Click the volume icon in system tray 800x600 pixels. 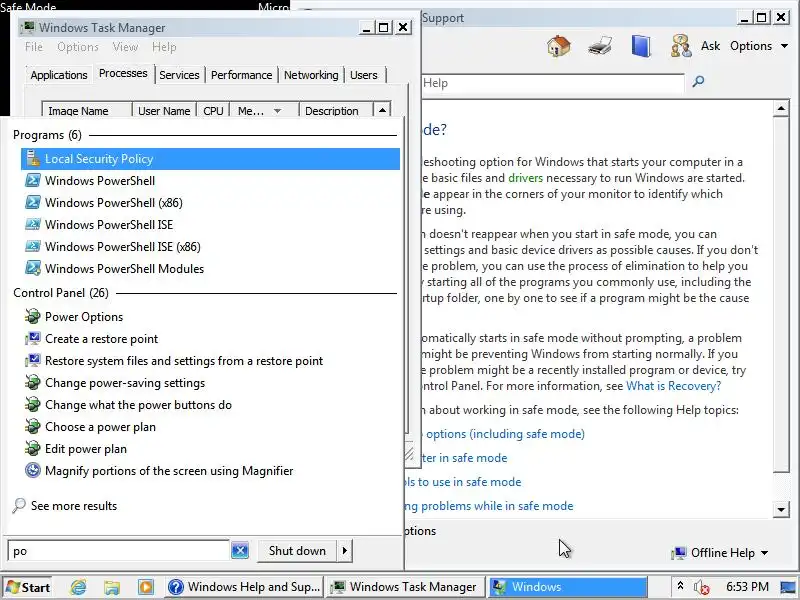[x=702, y=587]
